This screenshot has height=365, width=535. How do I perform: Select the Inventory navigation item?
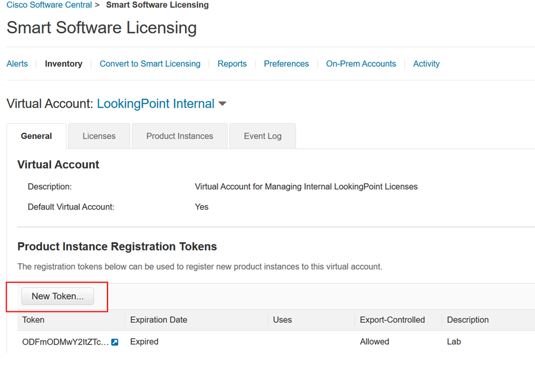coord(63,64)
